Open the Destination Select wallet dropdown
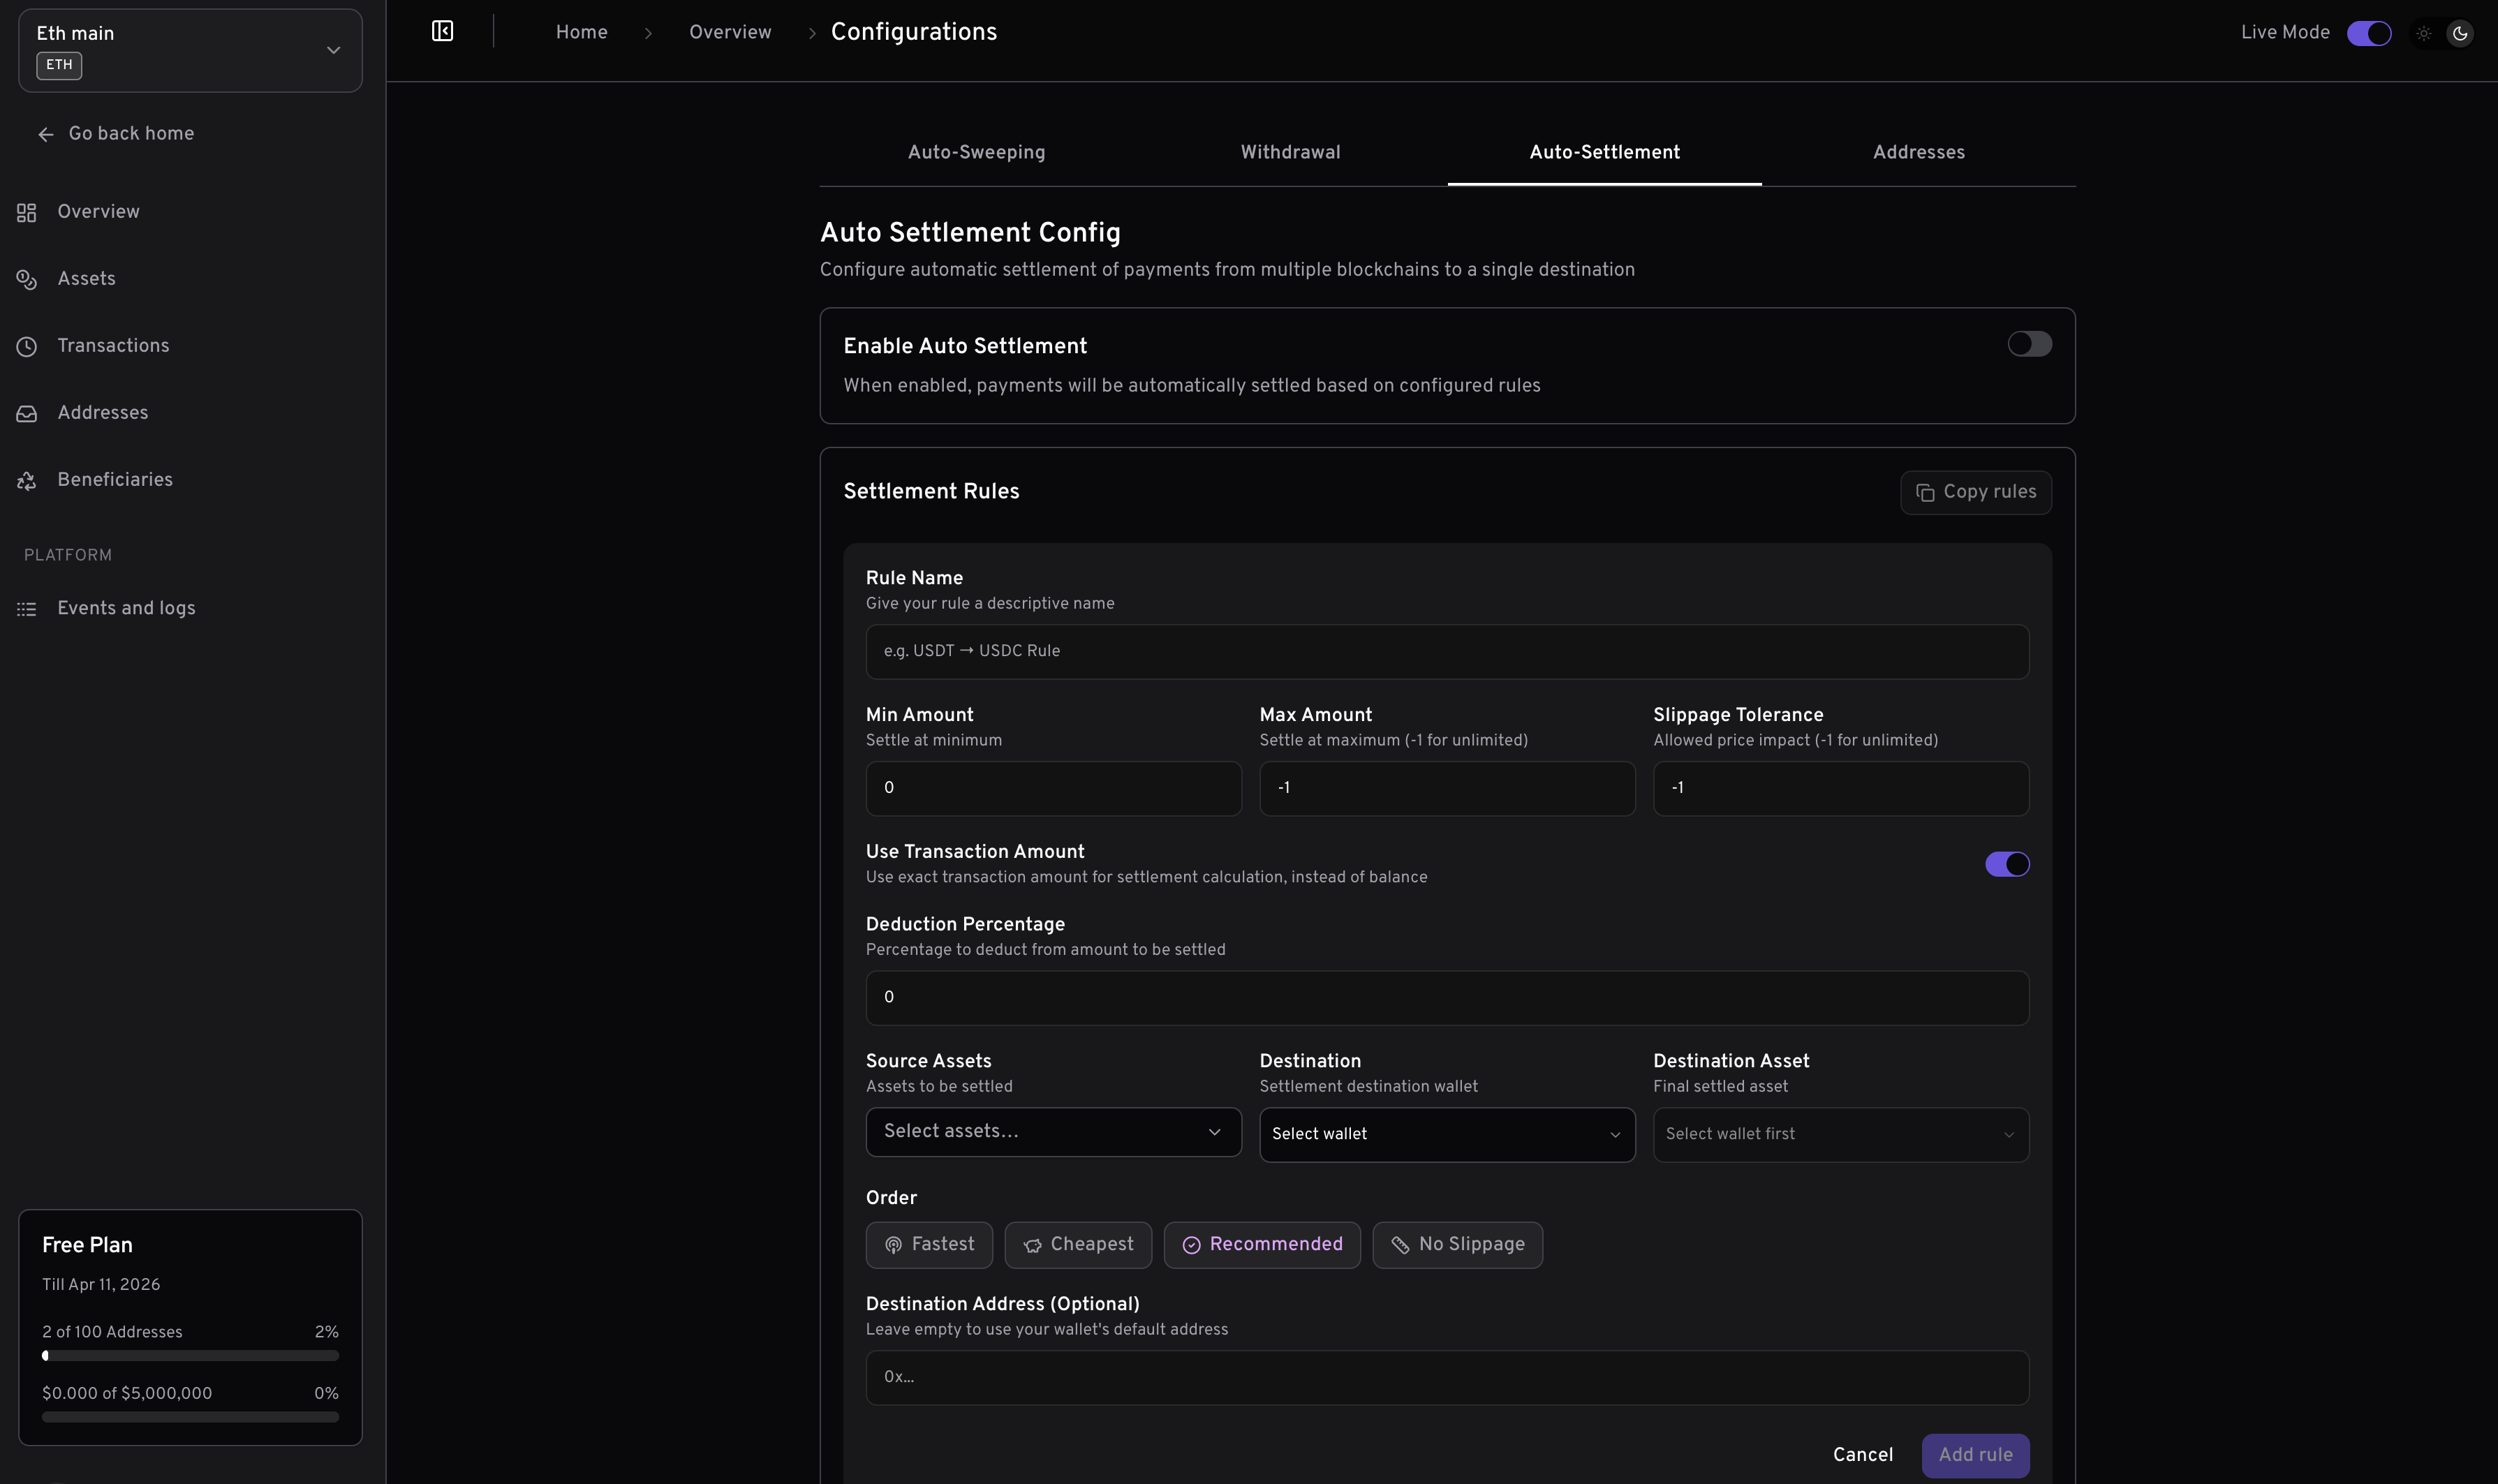Image resolution: width=2498 pixels, height=1484 pixels. (1446, 1134)
